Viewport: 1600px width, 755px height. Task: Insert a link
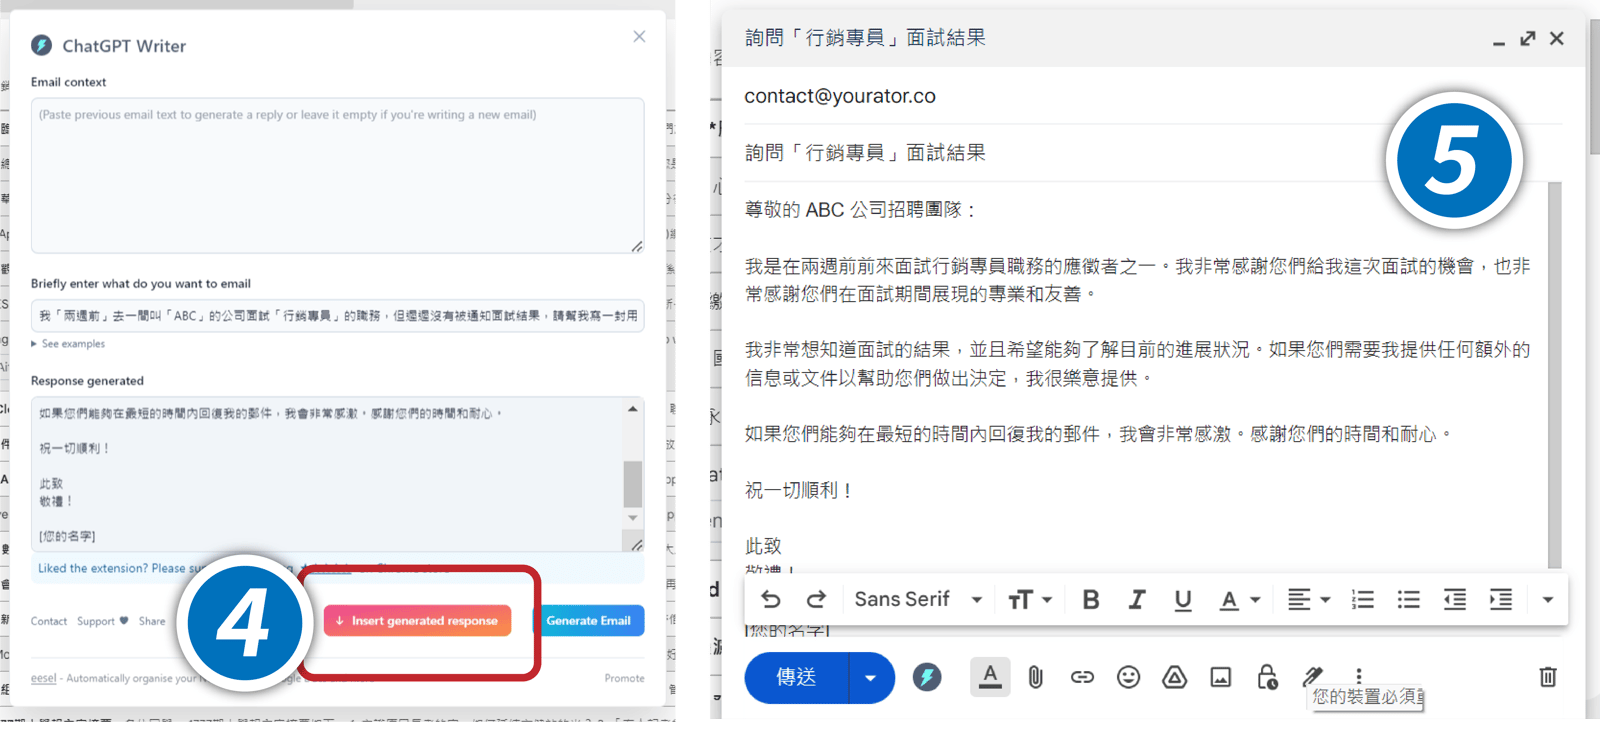1082,677
